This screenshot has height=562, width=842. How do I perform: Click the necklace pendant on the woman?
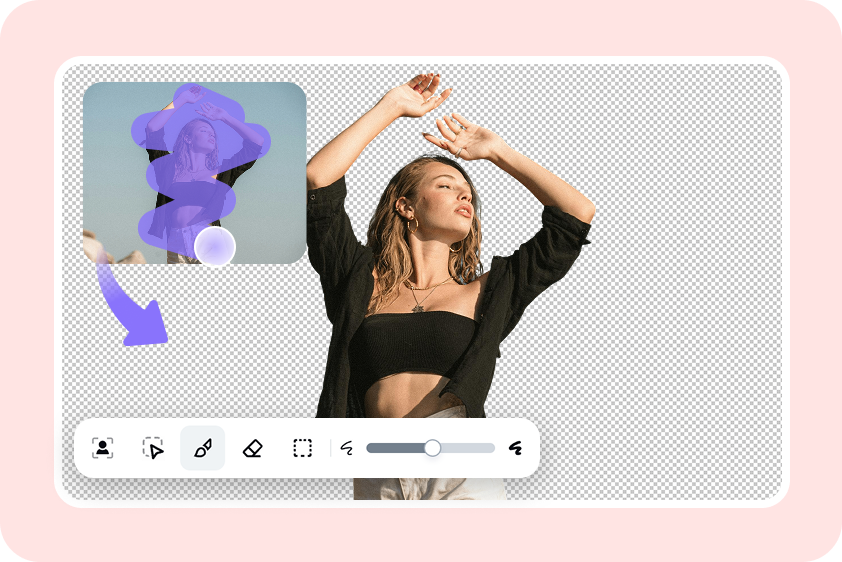point(417,305)
